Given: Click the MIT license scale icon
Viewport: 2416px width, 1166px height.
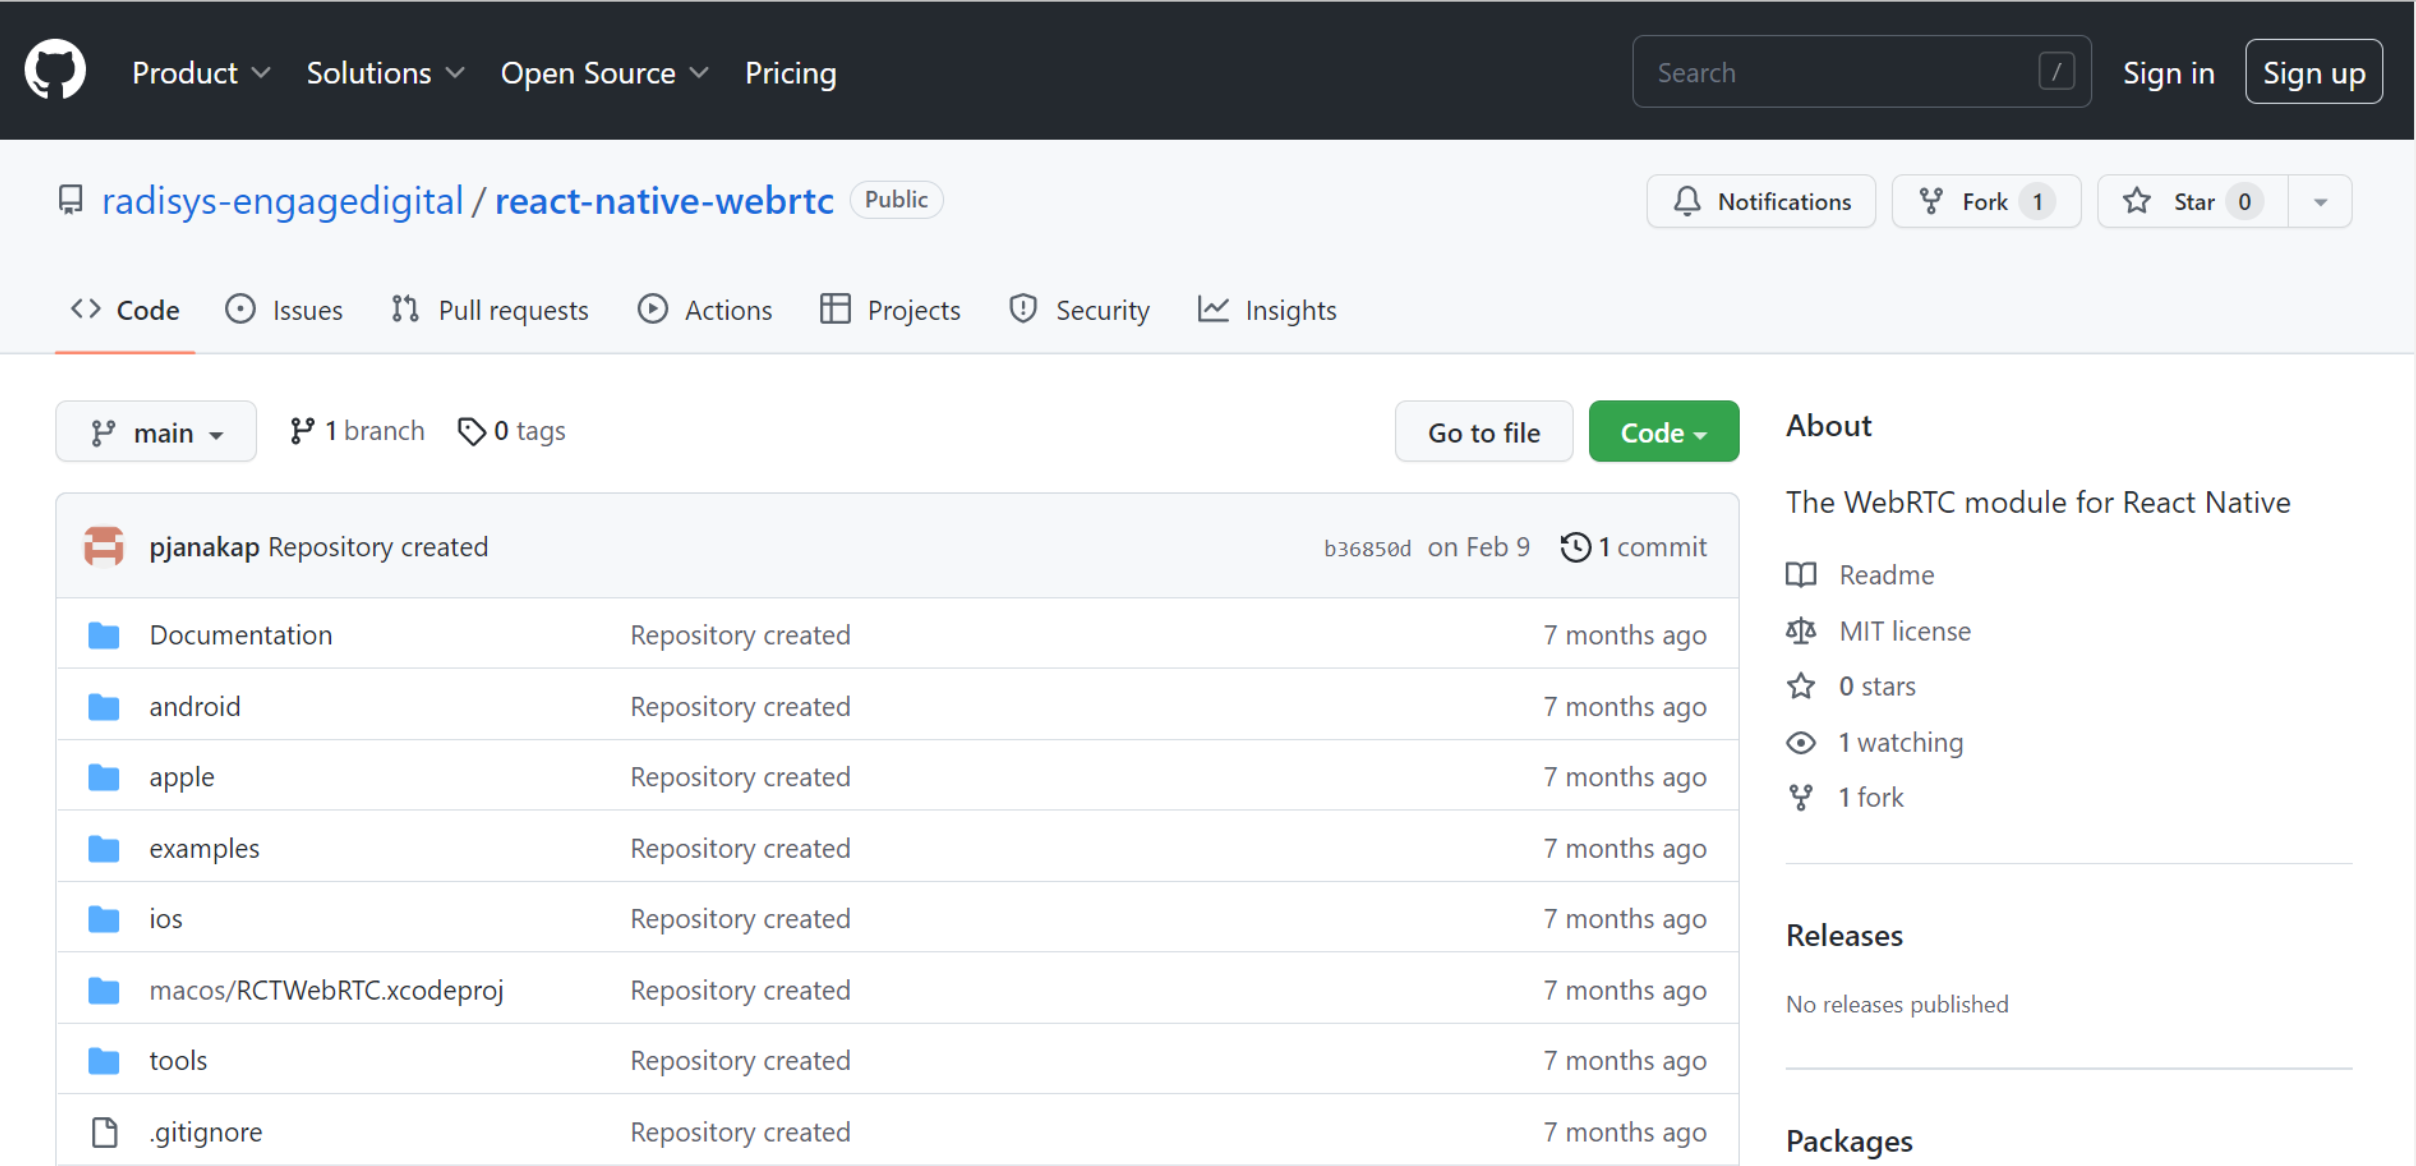Looking at the screenshot, I should (1801, 631).
